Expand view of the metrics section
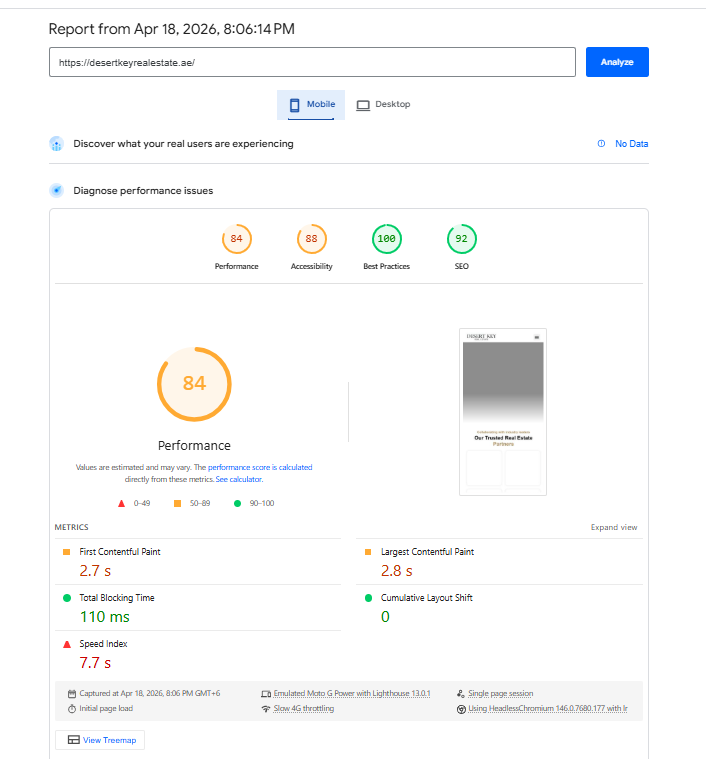Screen dimensions: 706x759 click(x=613, y=527)
